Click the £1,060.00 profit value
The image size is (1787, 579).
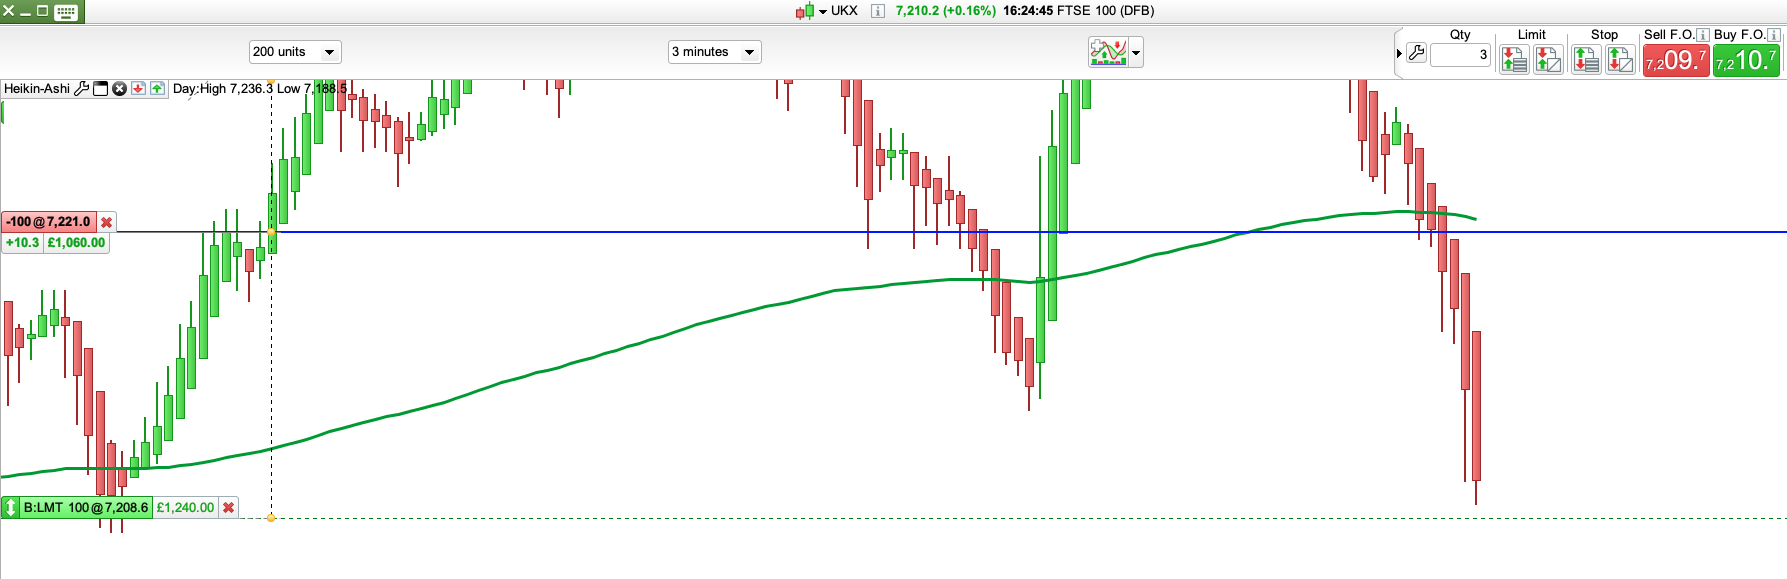point(76,243)
